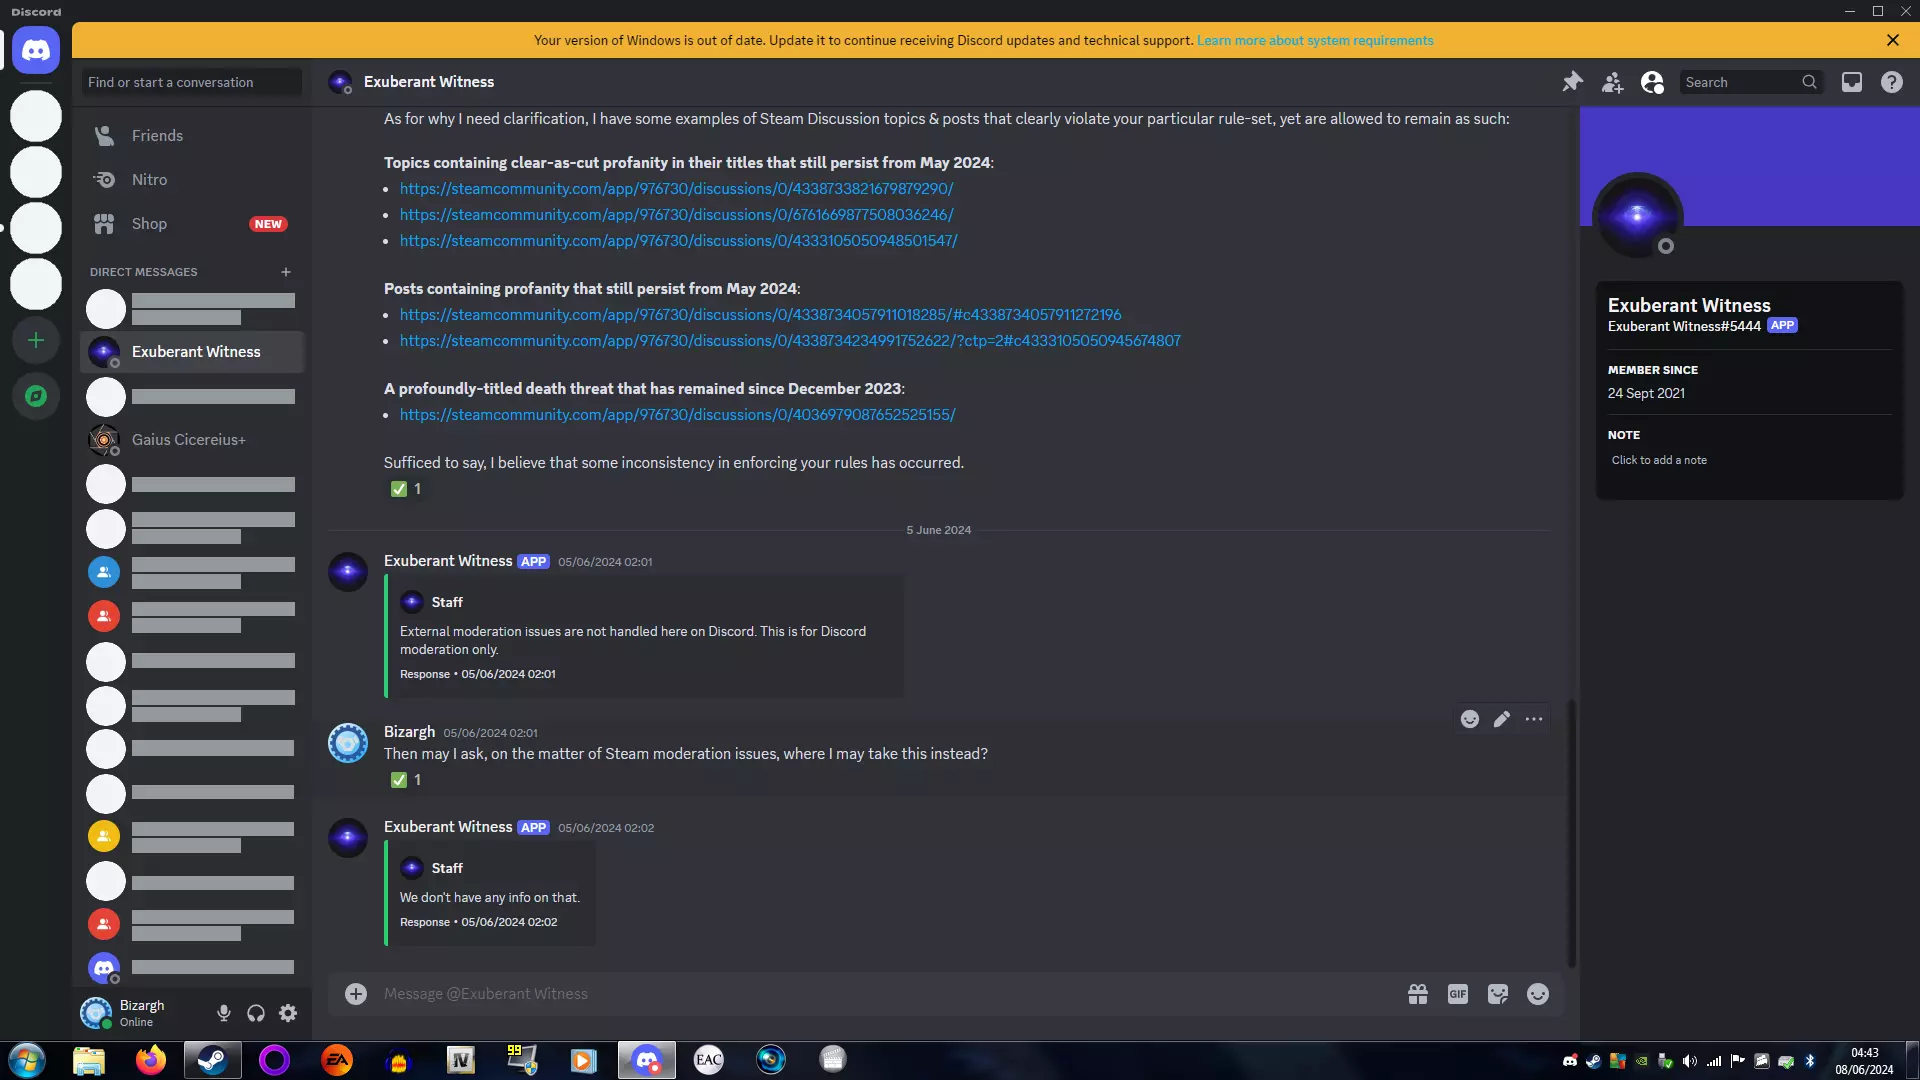This screenshot has height=1080, width=1920.
Task: Create a new DM with plus icon
Action: coord(286,272)
